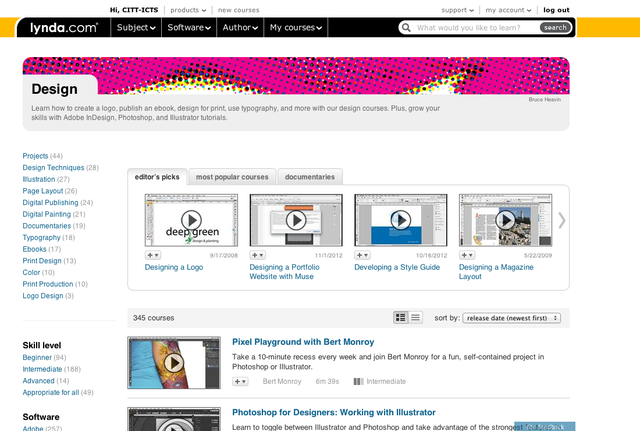Click Intermediate level label under Pixel Playground
The width and height of the screenshot is (640, 431).
click(x=386, y=382)
